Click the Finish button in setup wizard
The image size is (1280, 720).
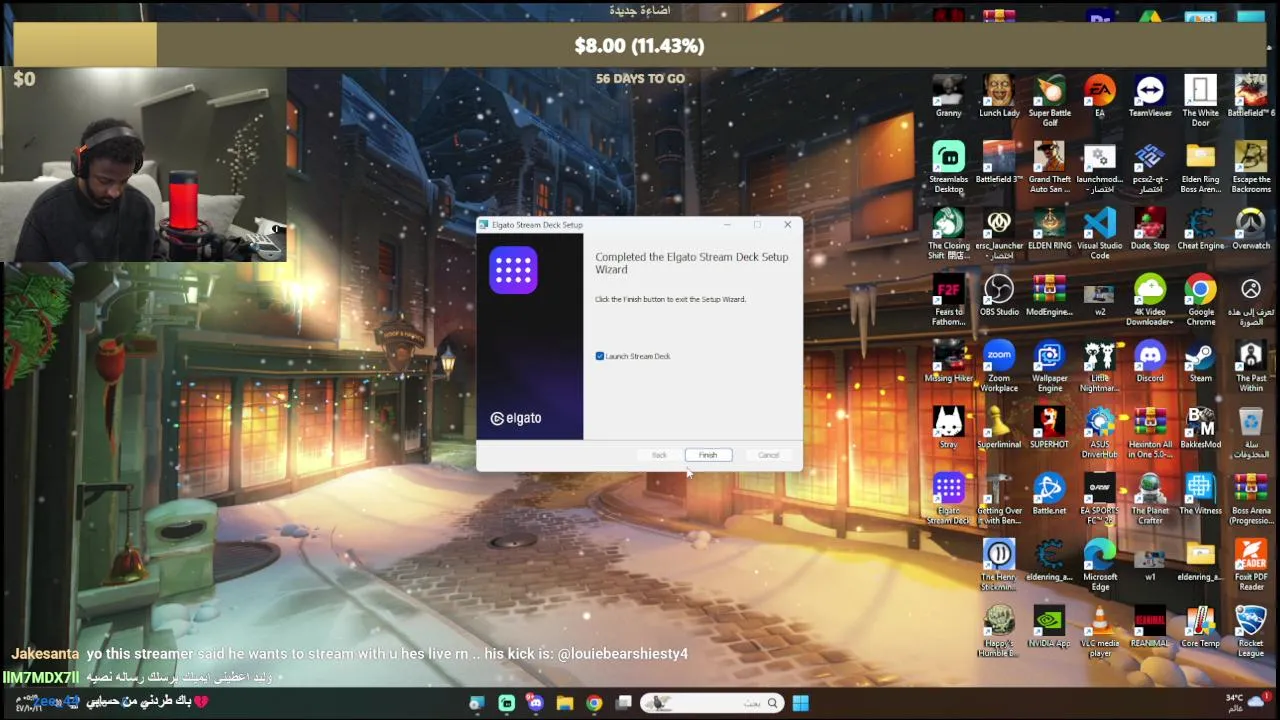click(x=708, y=455)
